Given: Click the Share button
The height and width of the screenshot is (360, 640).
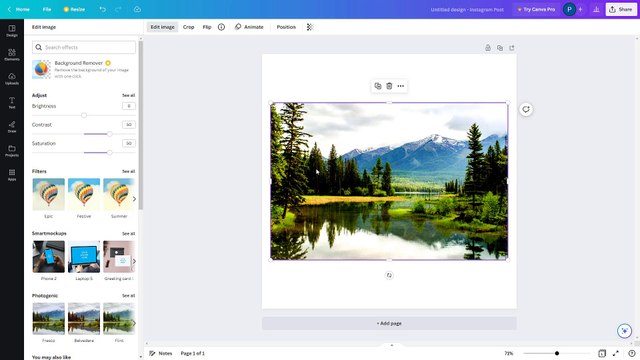Looking at the screenshot, I should click(x=621, y=9).
